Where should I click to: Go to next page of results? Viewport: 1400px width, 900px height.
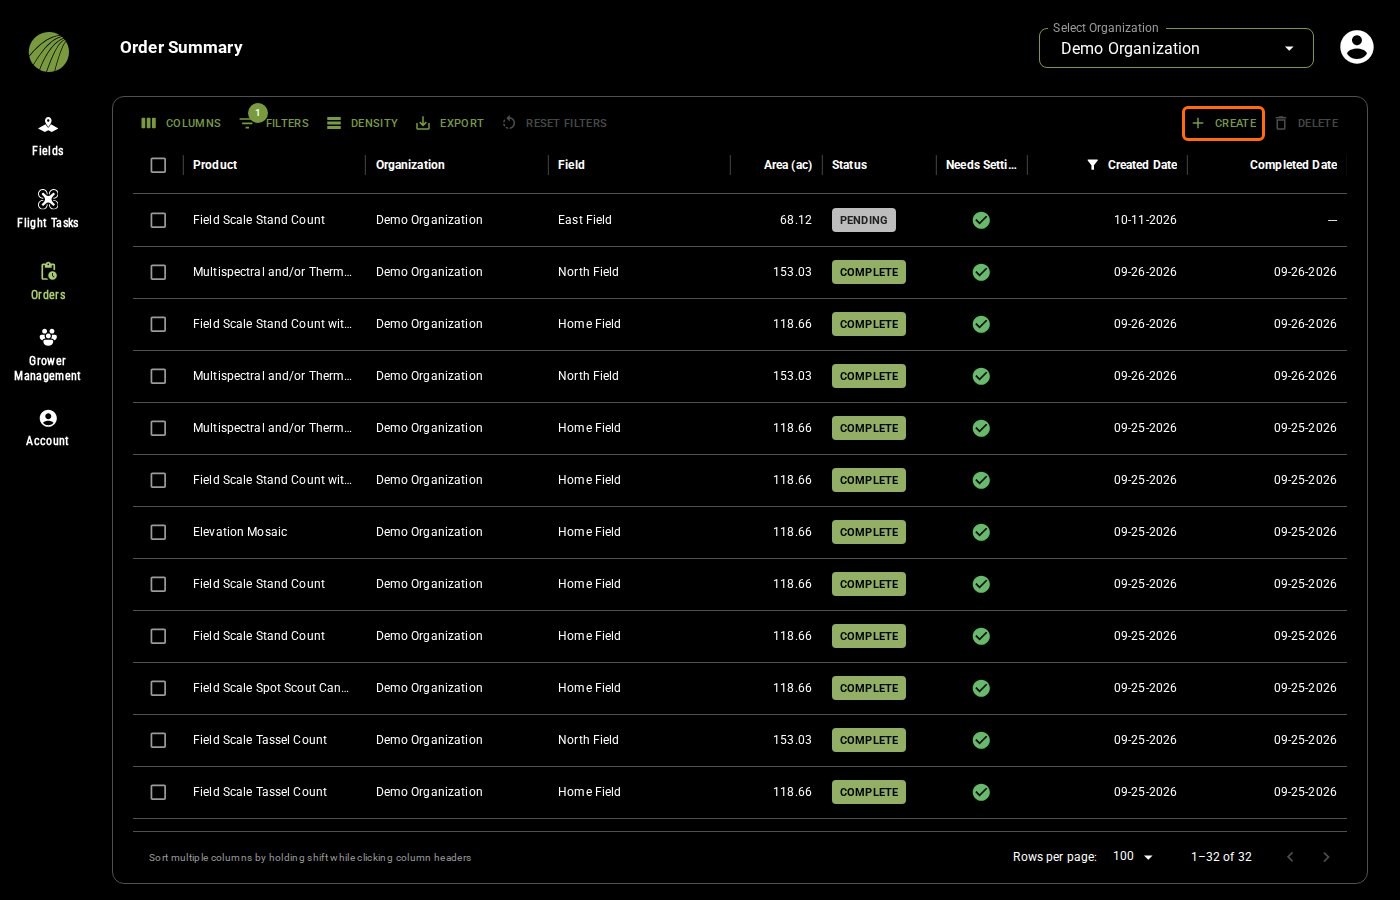(1326, 857)
